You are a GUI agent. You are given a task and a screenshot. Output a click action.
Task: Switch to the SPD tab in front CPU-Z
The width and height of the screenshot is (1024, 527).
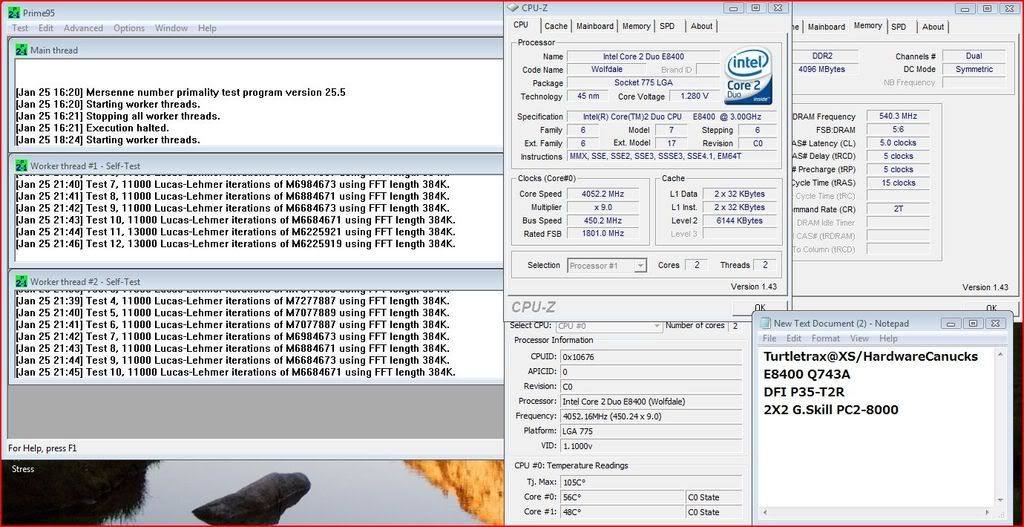(x=667, y=26)
